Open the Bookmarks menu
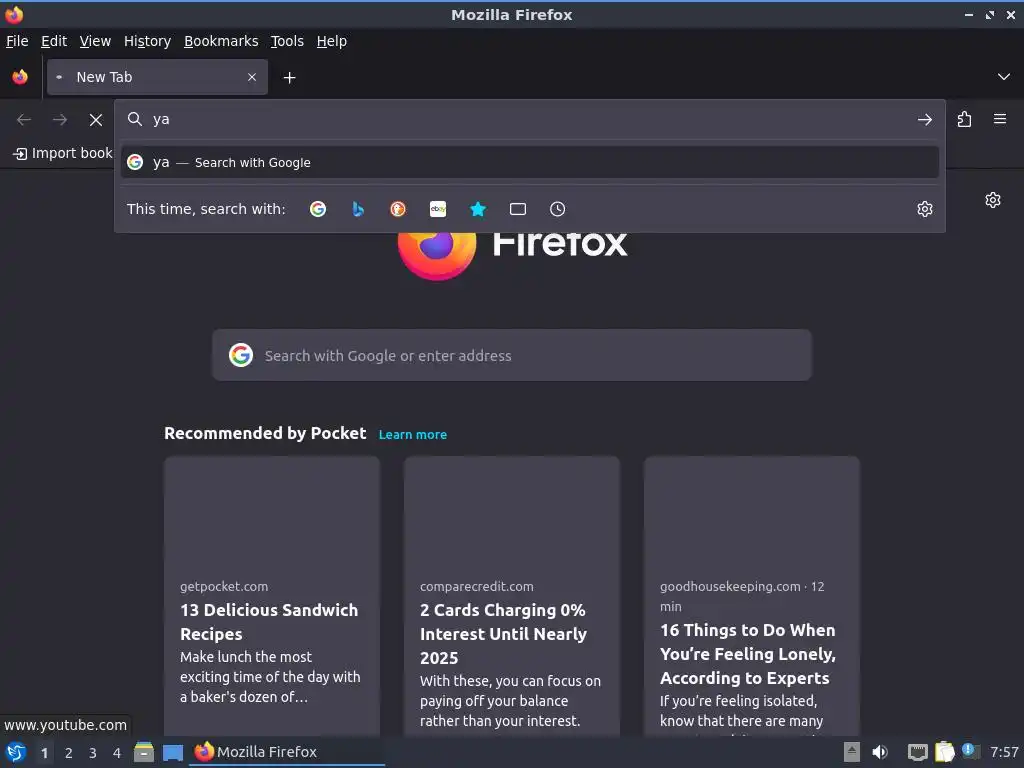 pos(221,41)
